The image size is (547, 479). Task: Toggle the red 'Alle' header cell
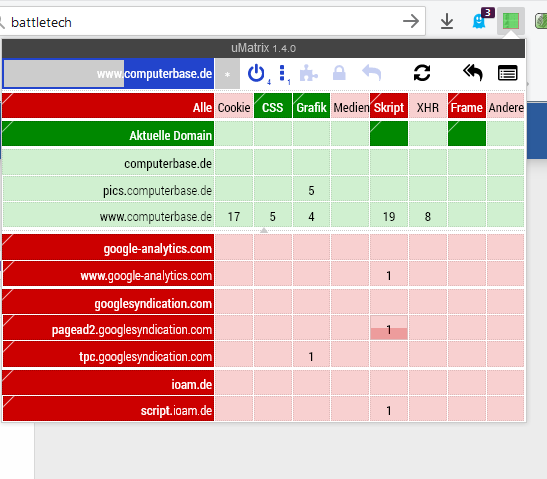(x=108, y=106)
